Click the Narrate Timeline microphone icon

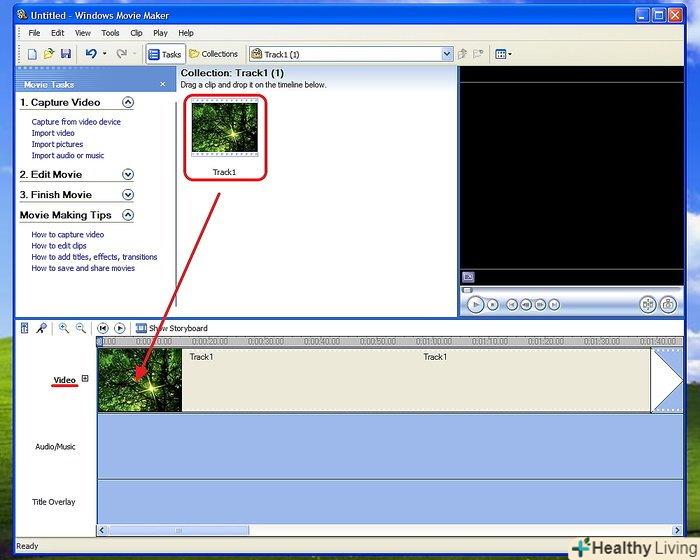(41, 328)
